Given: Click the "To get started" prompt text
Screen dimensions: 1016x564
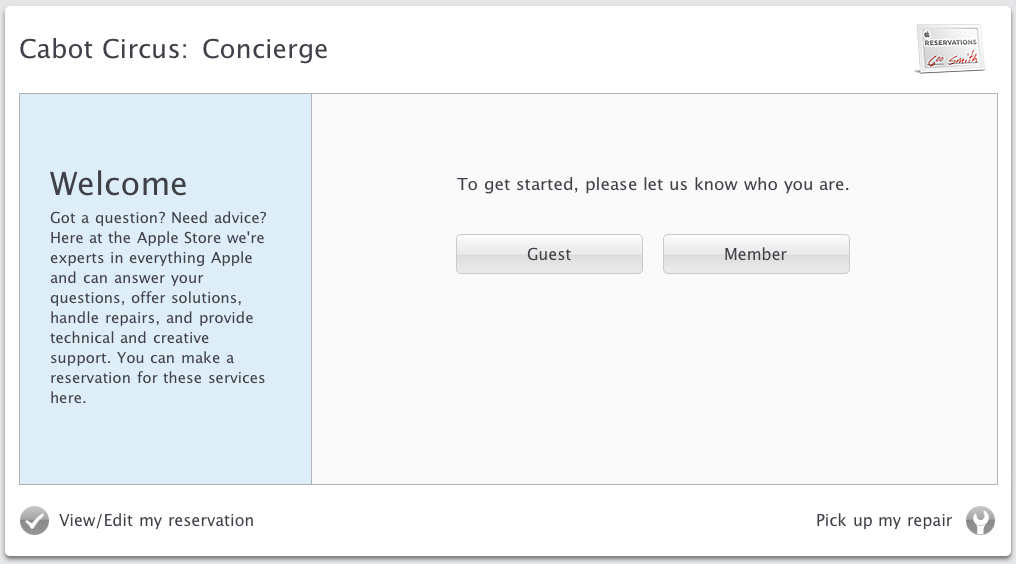Looking at the screenshot, I should click(653, 185).
